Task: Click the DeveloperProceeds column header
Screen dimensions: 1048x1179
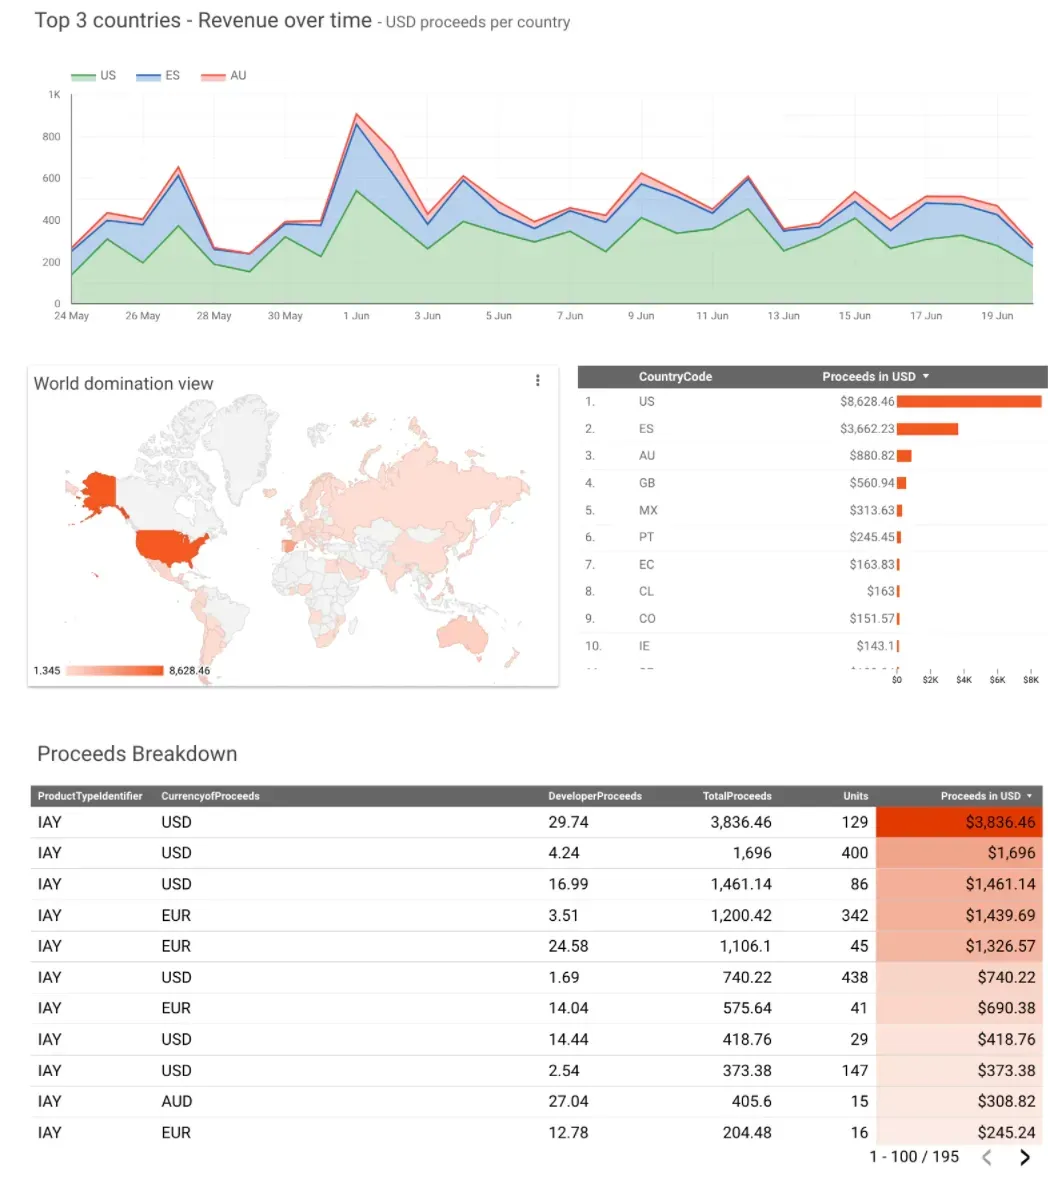Action: [x=595, y=796]
